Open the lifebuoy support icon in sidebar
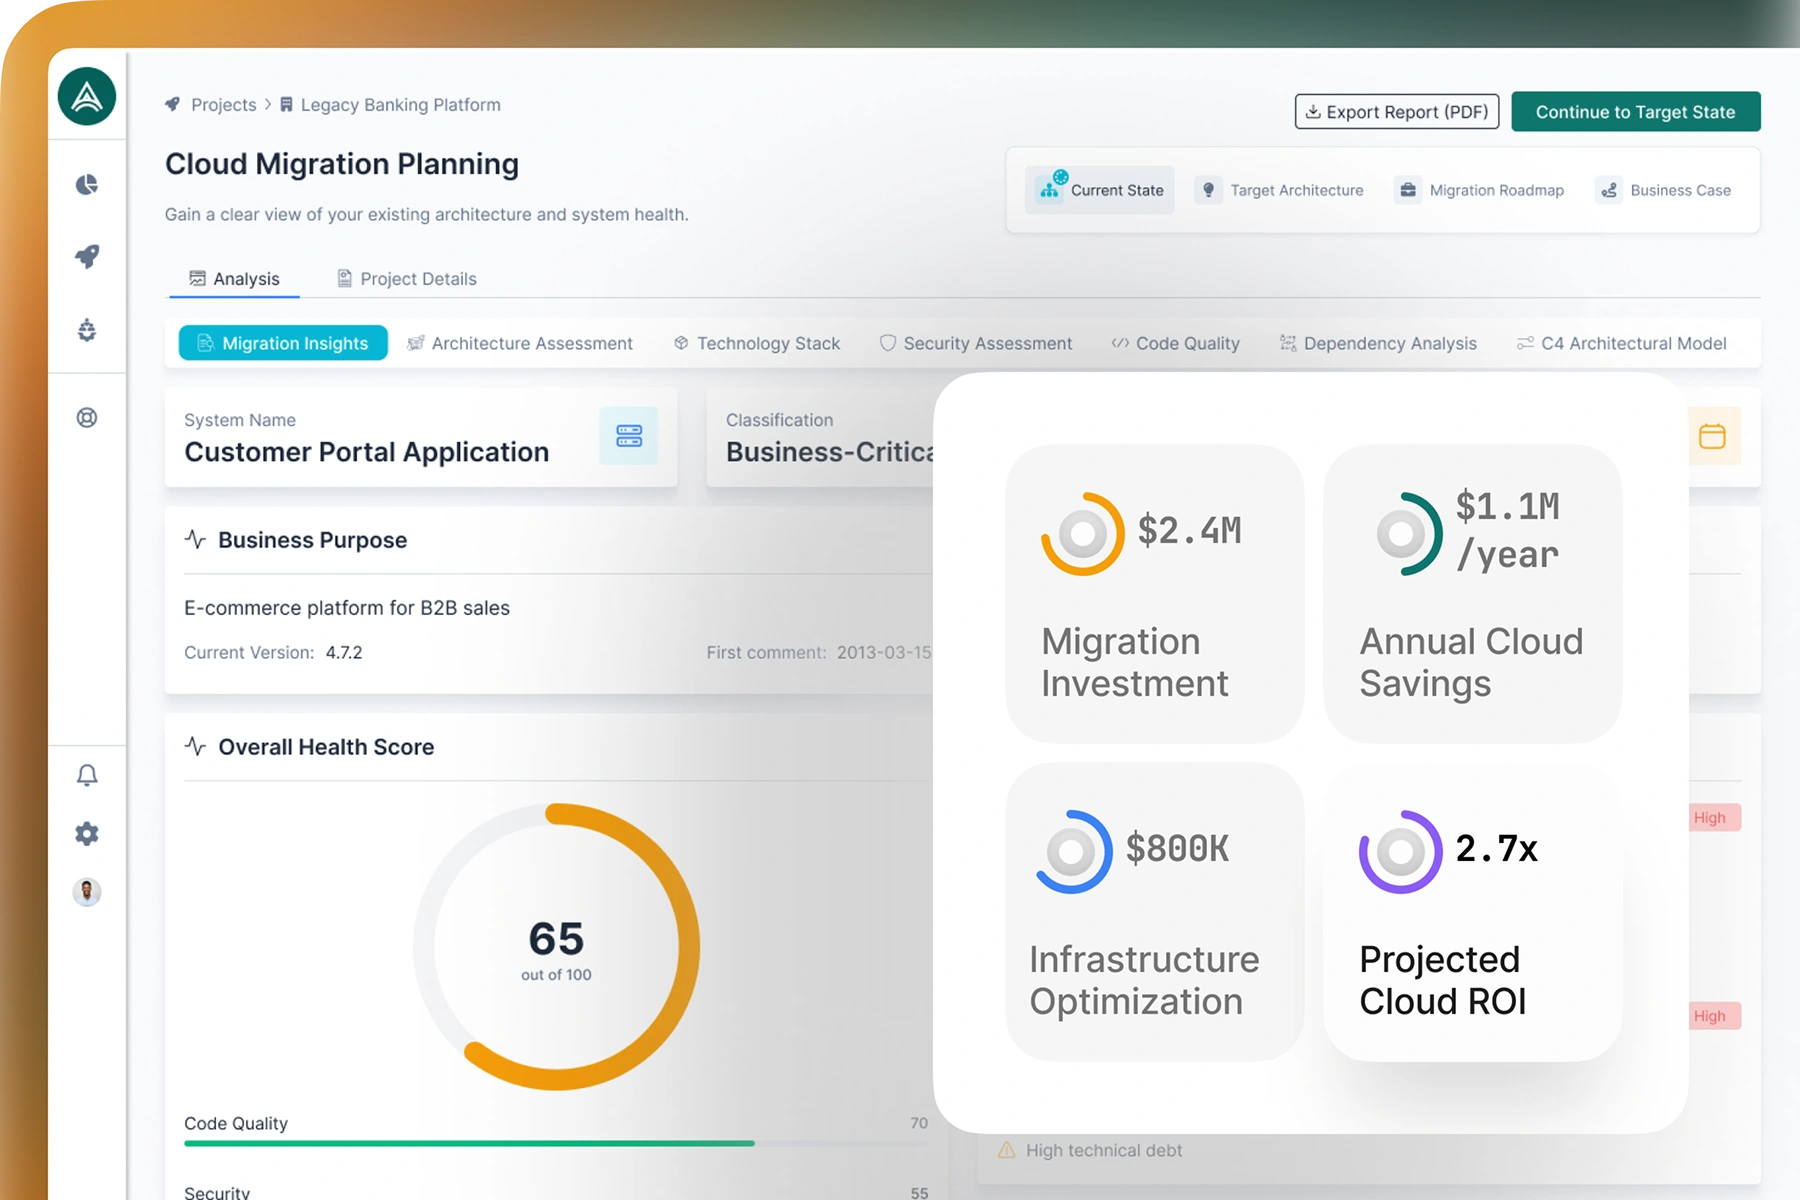The height and width of the screenshot is (1200, 1800). (87, 418)
